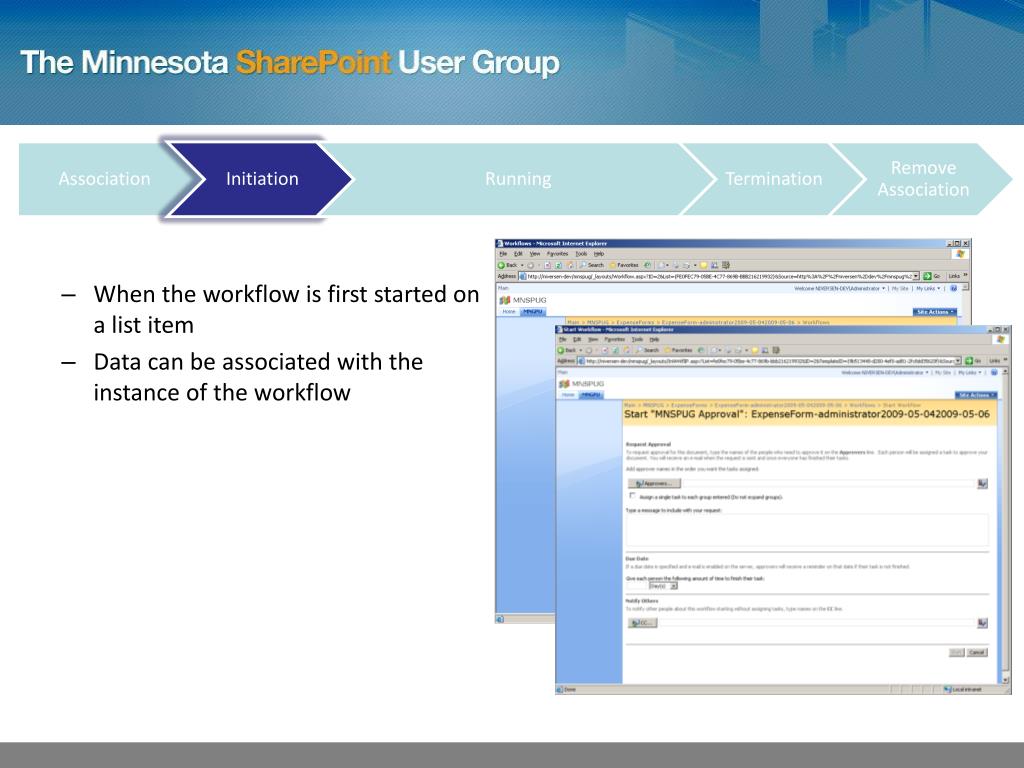
Task: Open My Links dropdown in Workflows window
Action: 928,288
